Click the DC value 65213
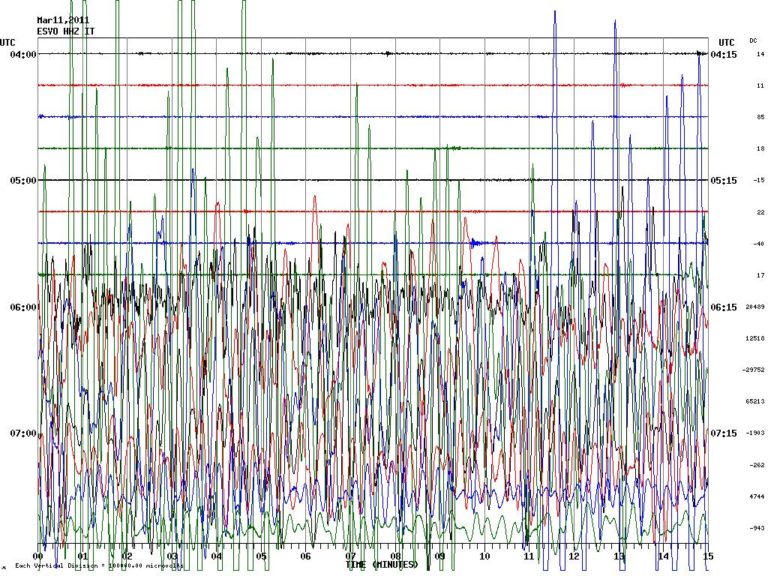Viewport: 768px width, 576px height. pos(755,402)
